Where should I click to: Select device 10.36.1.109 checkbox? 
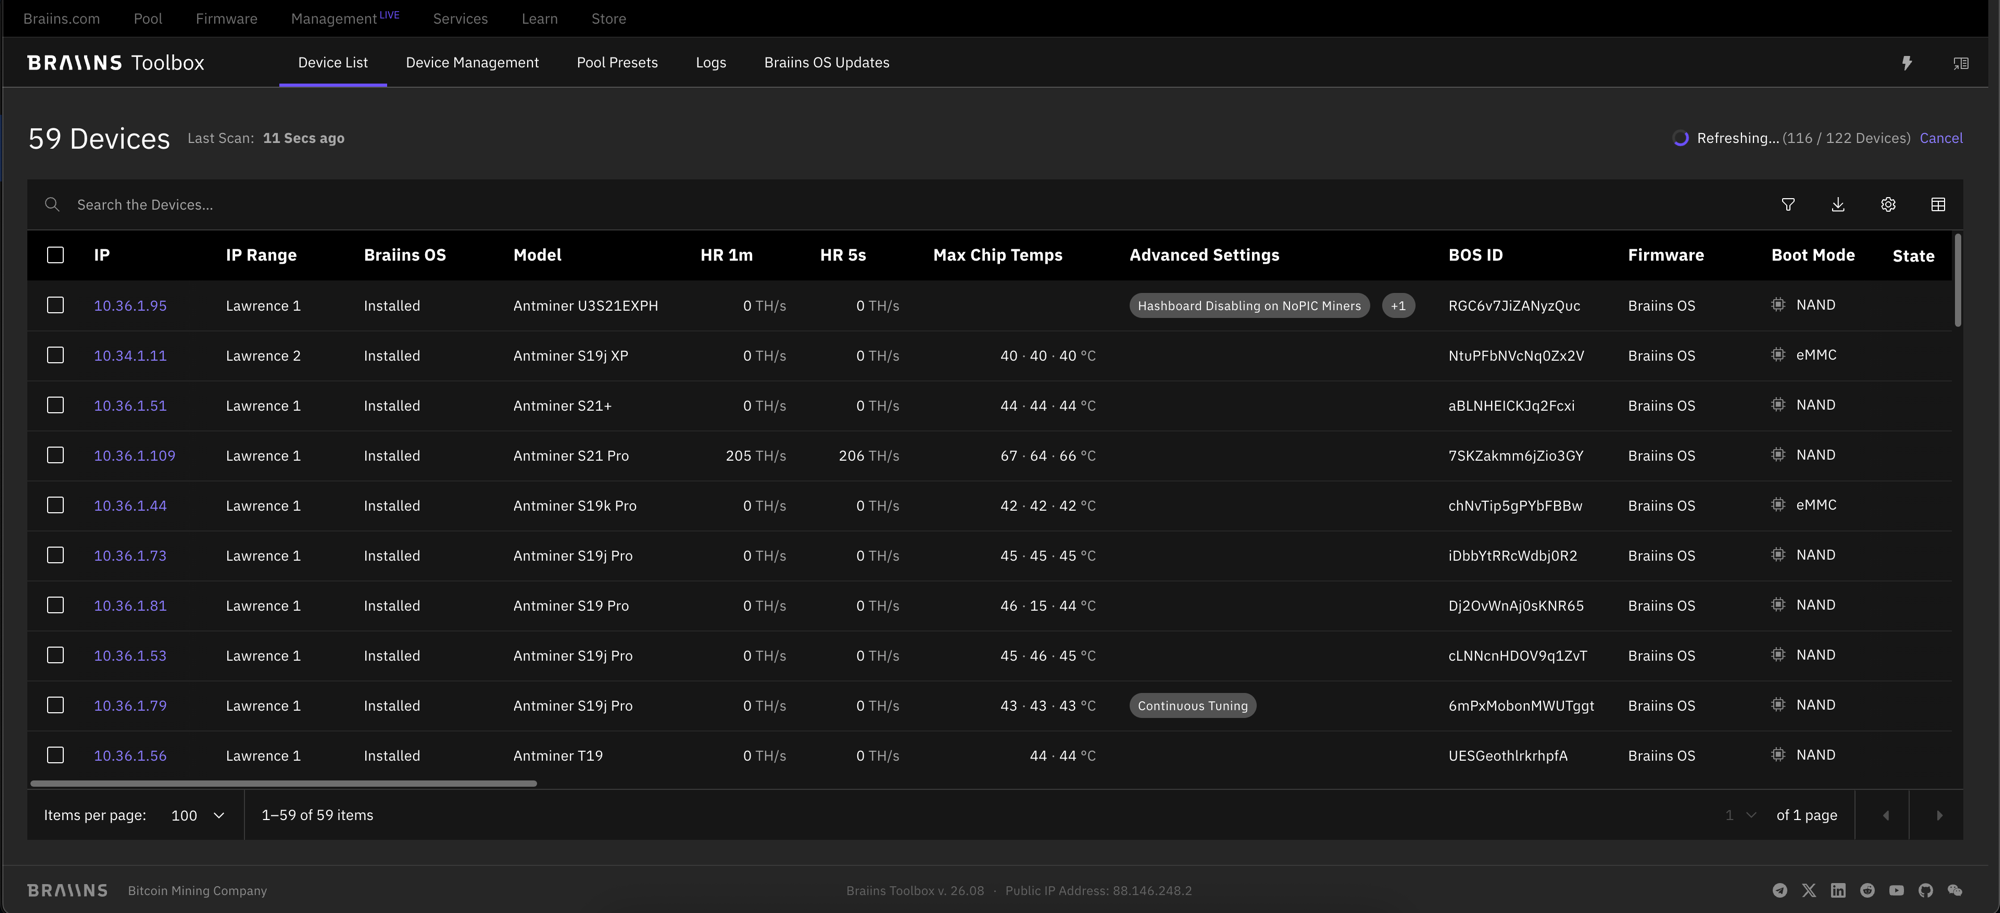[x=56, y=455]
